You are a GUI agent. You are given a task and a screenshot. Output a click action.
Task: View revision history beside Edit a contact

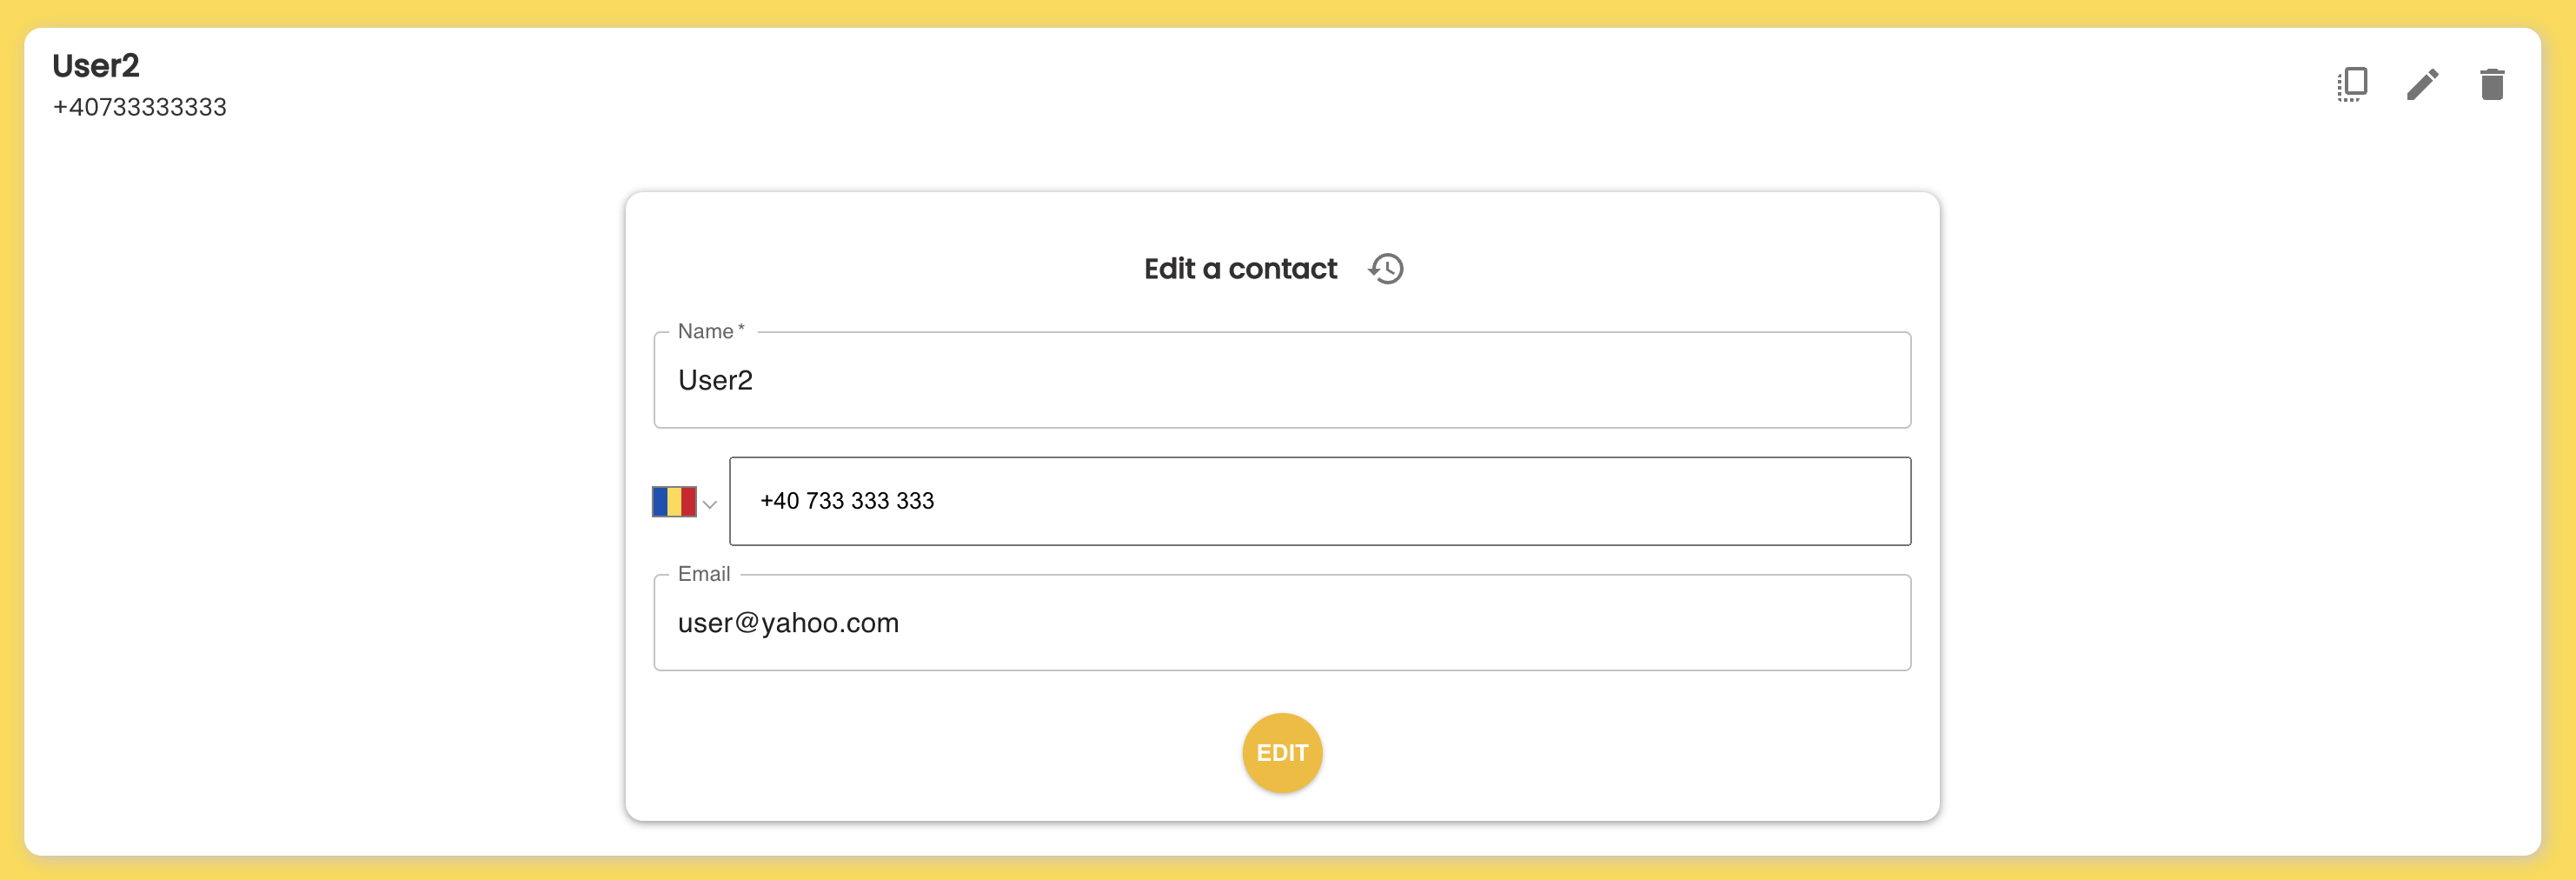coord(1386,268)
